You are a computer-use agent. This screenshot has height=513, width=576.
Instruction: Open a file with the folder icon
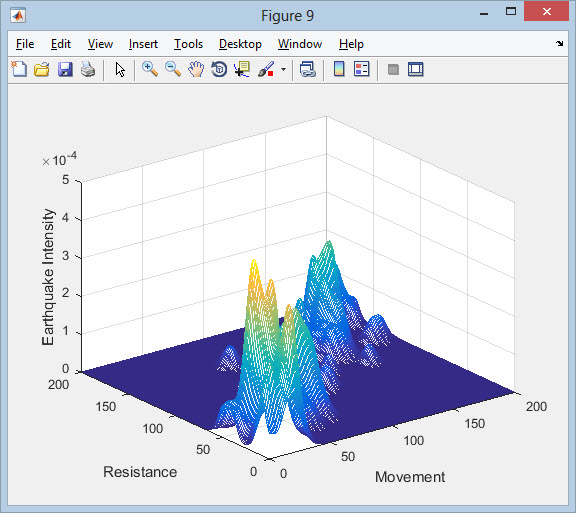(42, 69)
